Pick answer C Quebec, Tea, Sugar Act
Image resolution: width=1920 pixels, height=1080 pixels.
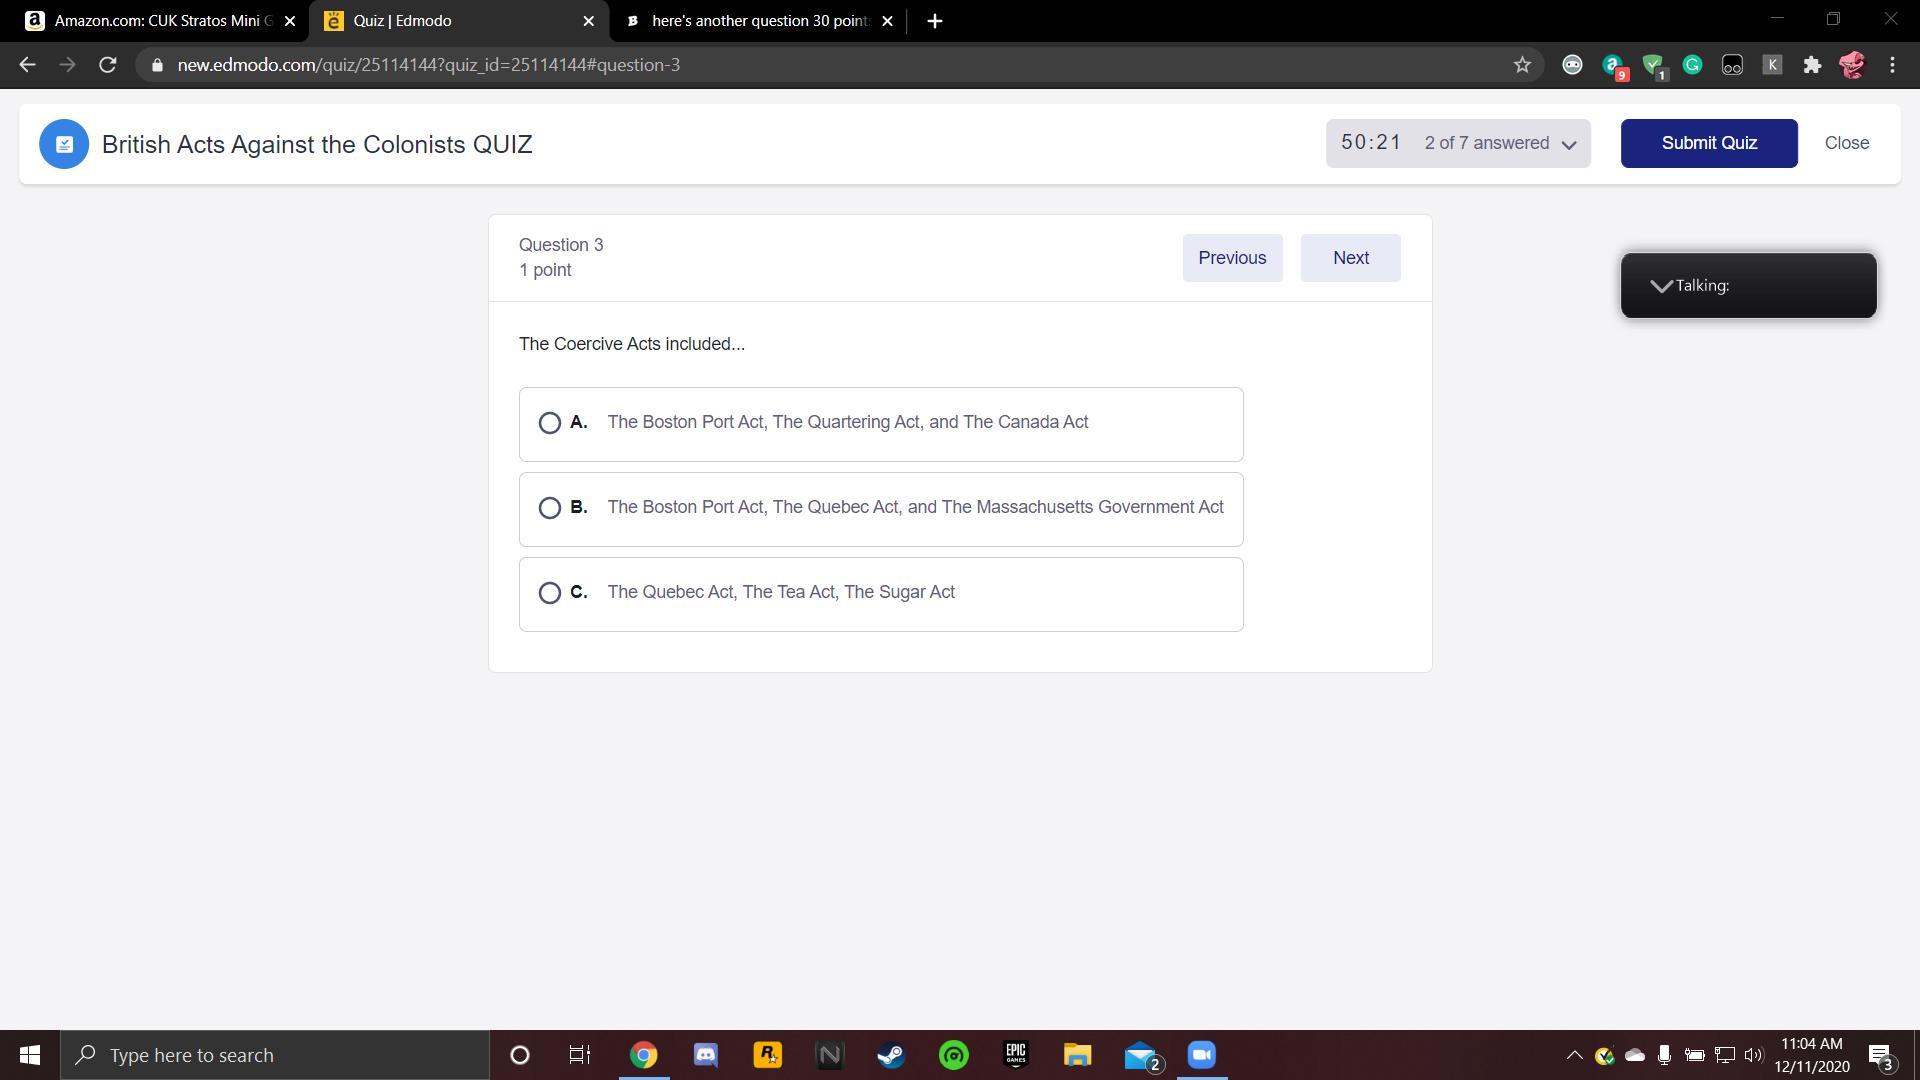pyautogui.click(x=549, y=593)
